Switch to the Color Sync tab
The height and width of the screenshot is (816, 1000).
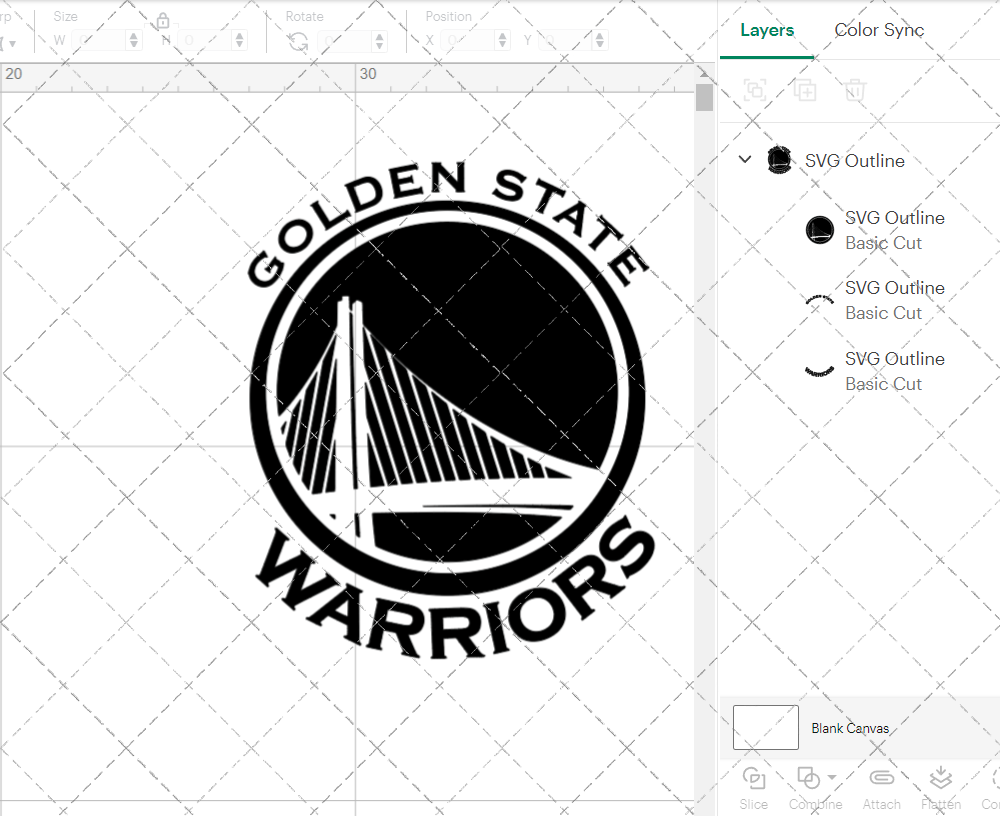tap(879, 30)
